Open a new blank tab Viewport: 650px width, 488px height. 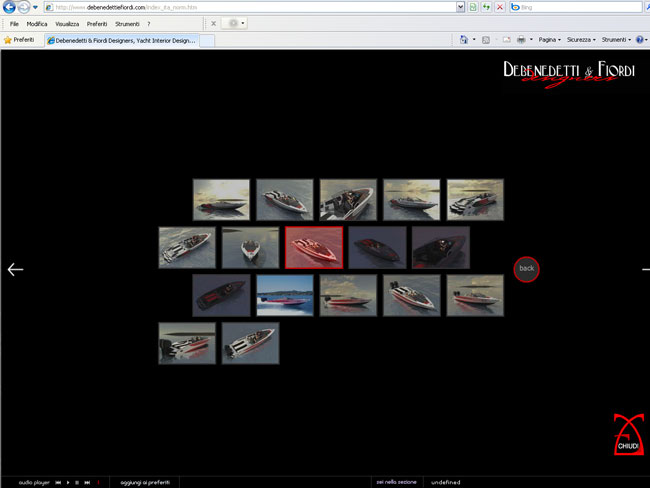click(207, 41)
